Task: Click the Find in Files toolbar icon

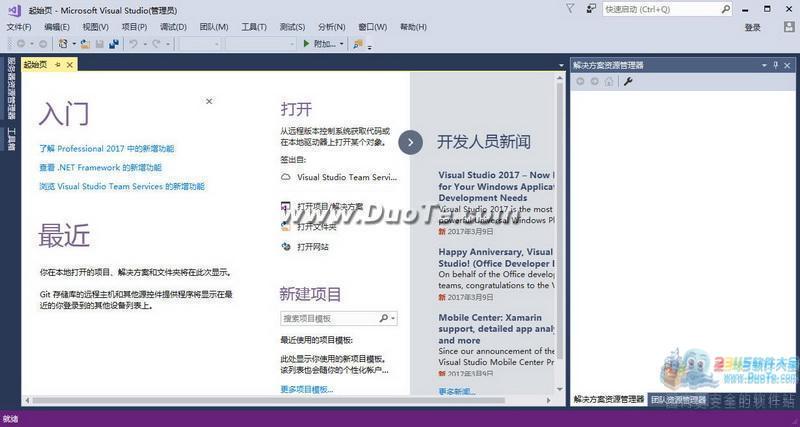Action: pyautogui.click(x=358, y=44)
